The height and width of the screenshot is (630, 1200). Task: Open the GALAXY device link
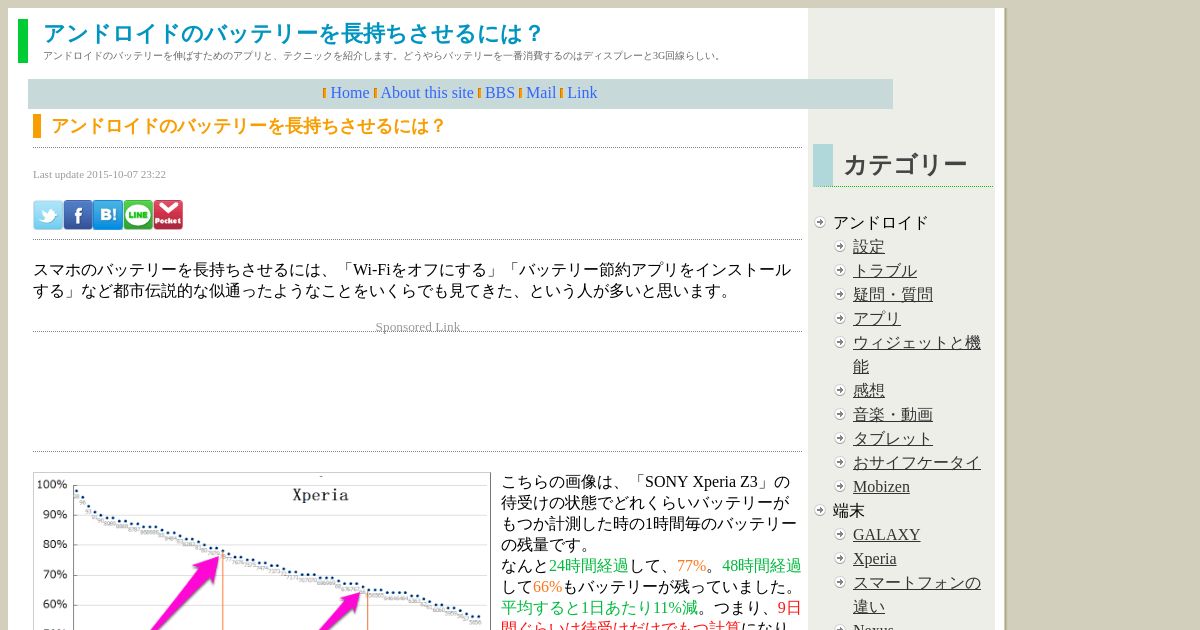click(x=887, y=535)
